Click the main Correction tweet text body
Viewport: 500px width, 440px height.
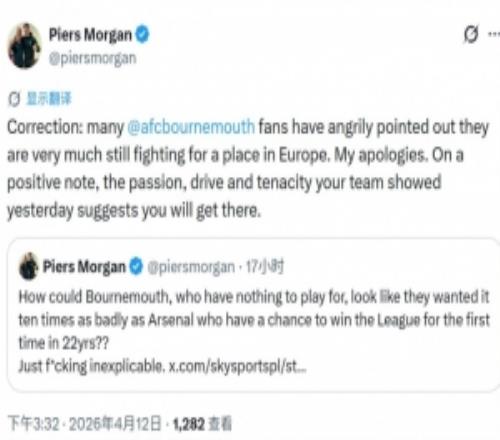[x=248, y=169]
